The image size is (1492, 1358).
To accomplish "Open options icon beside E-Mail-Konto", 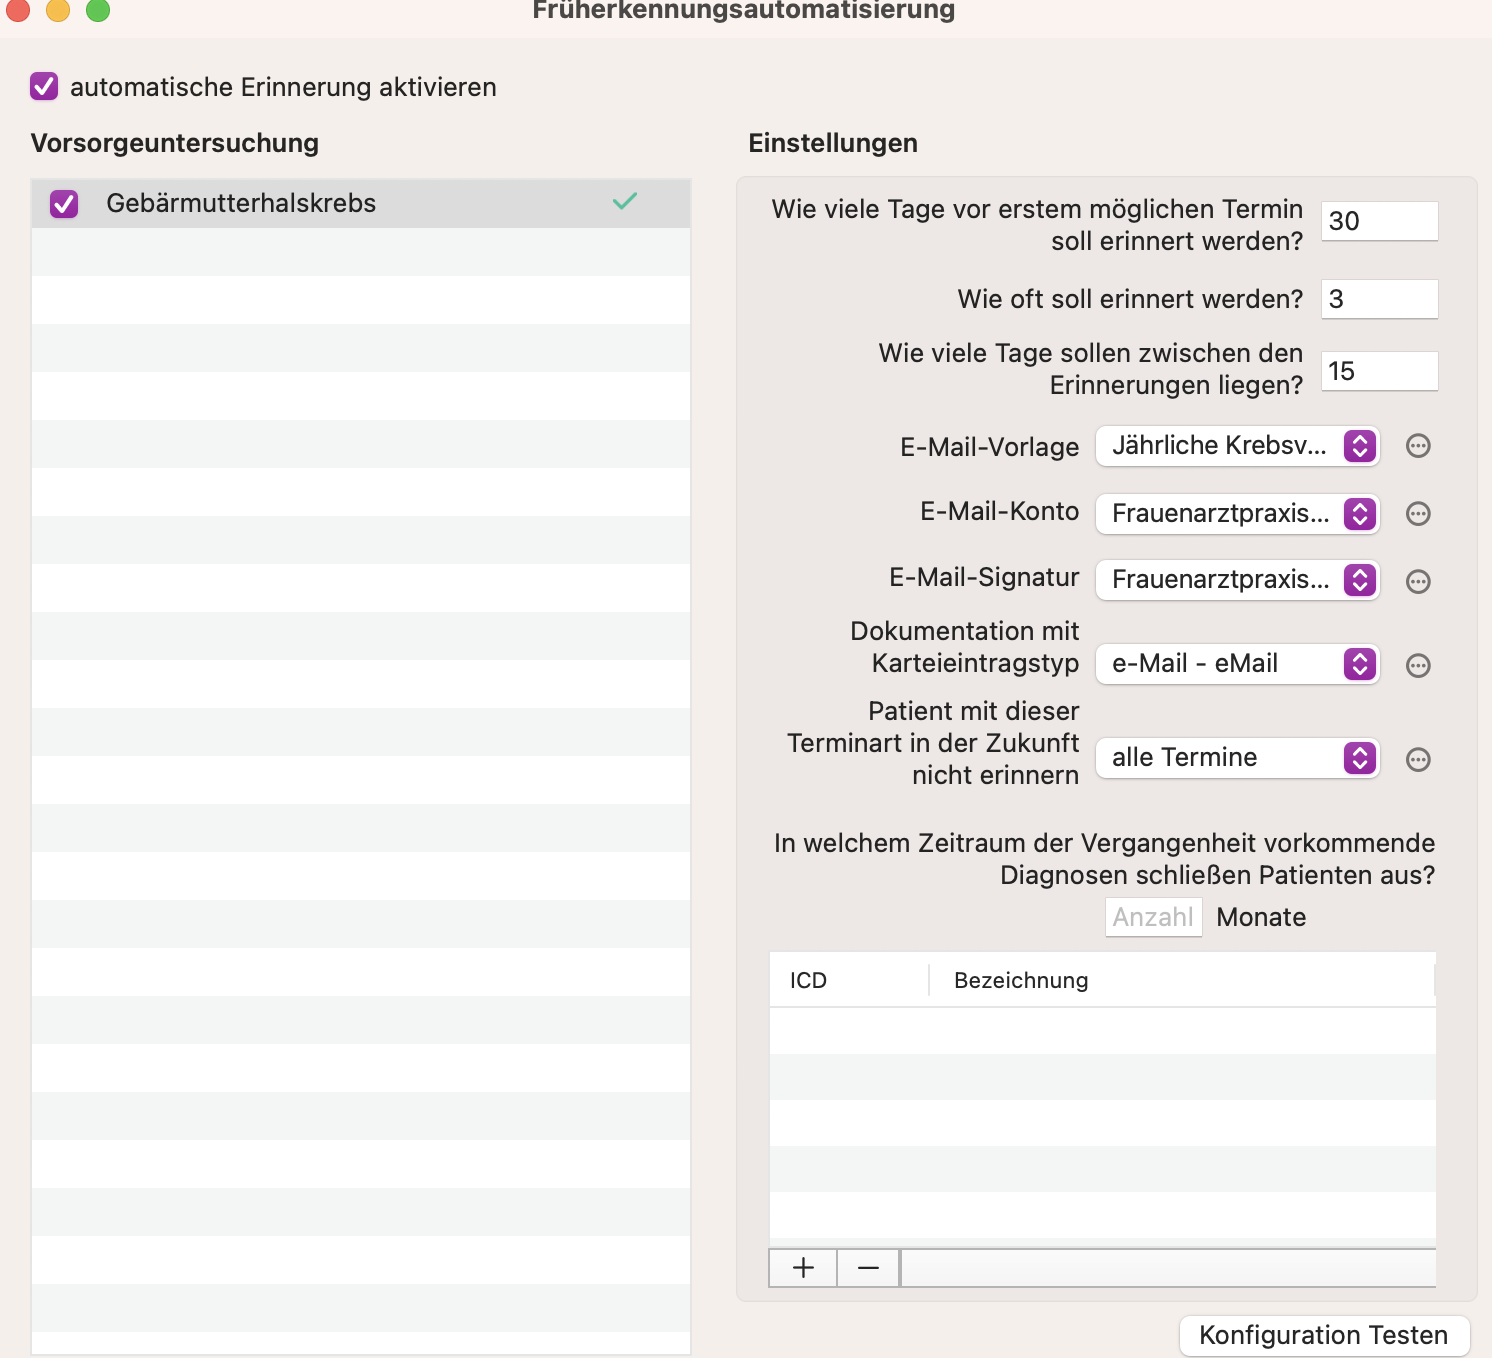I will coord(1418,514).
